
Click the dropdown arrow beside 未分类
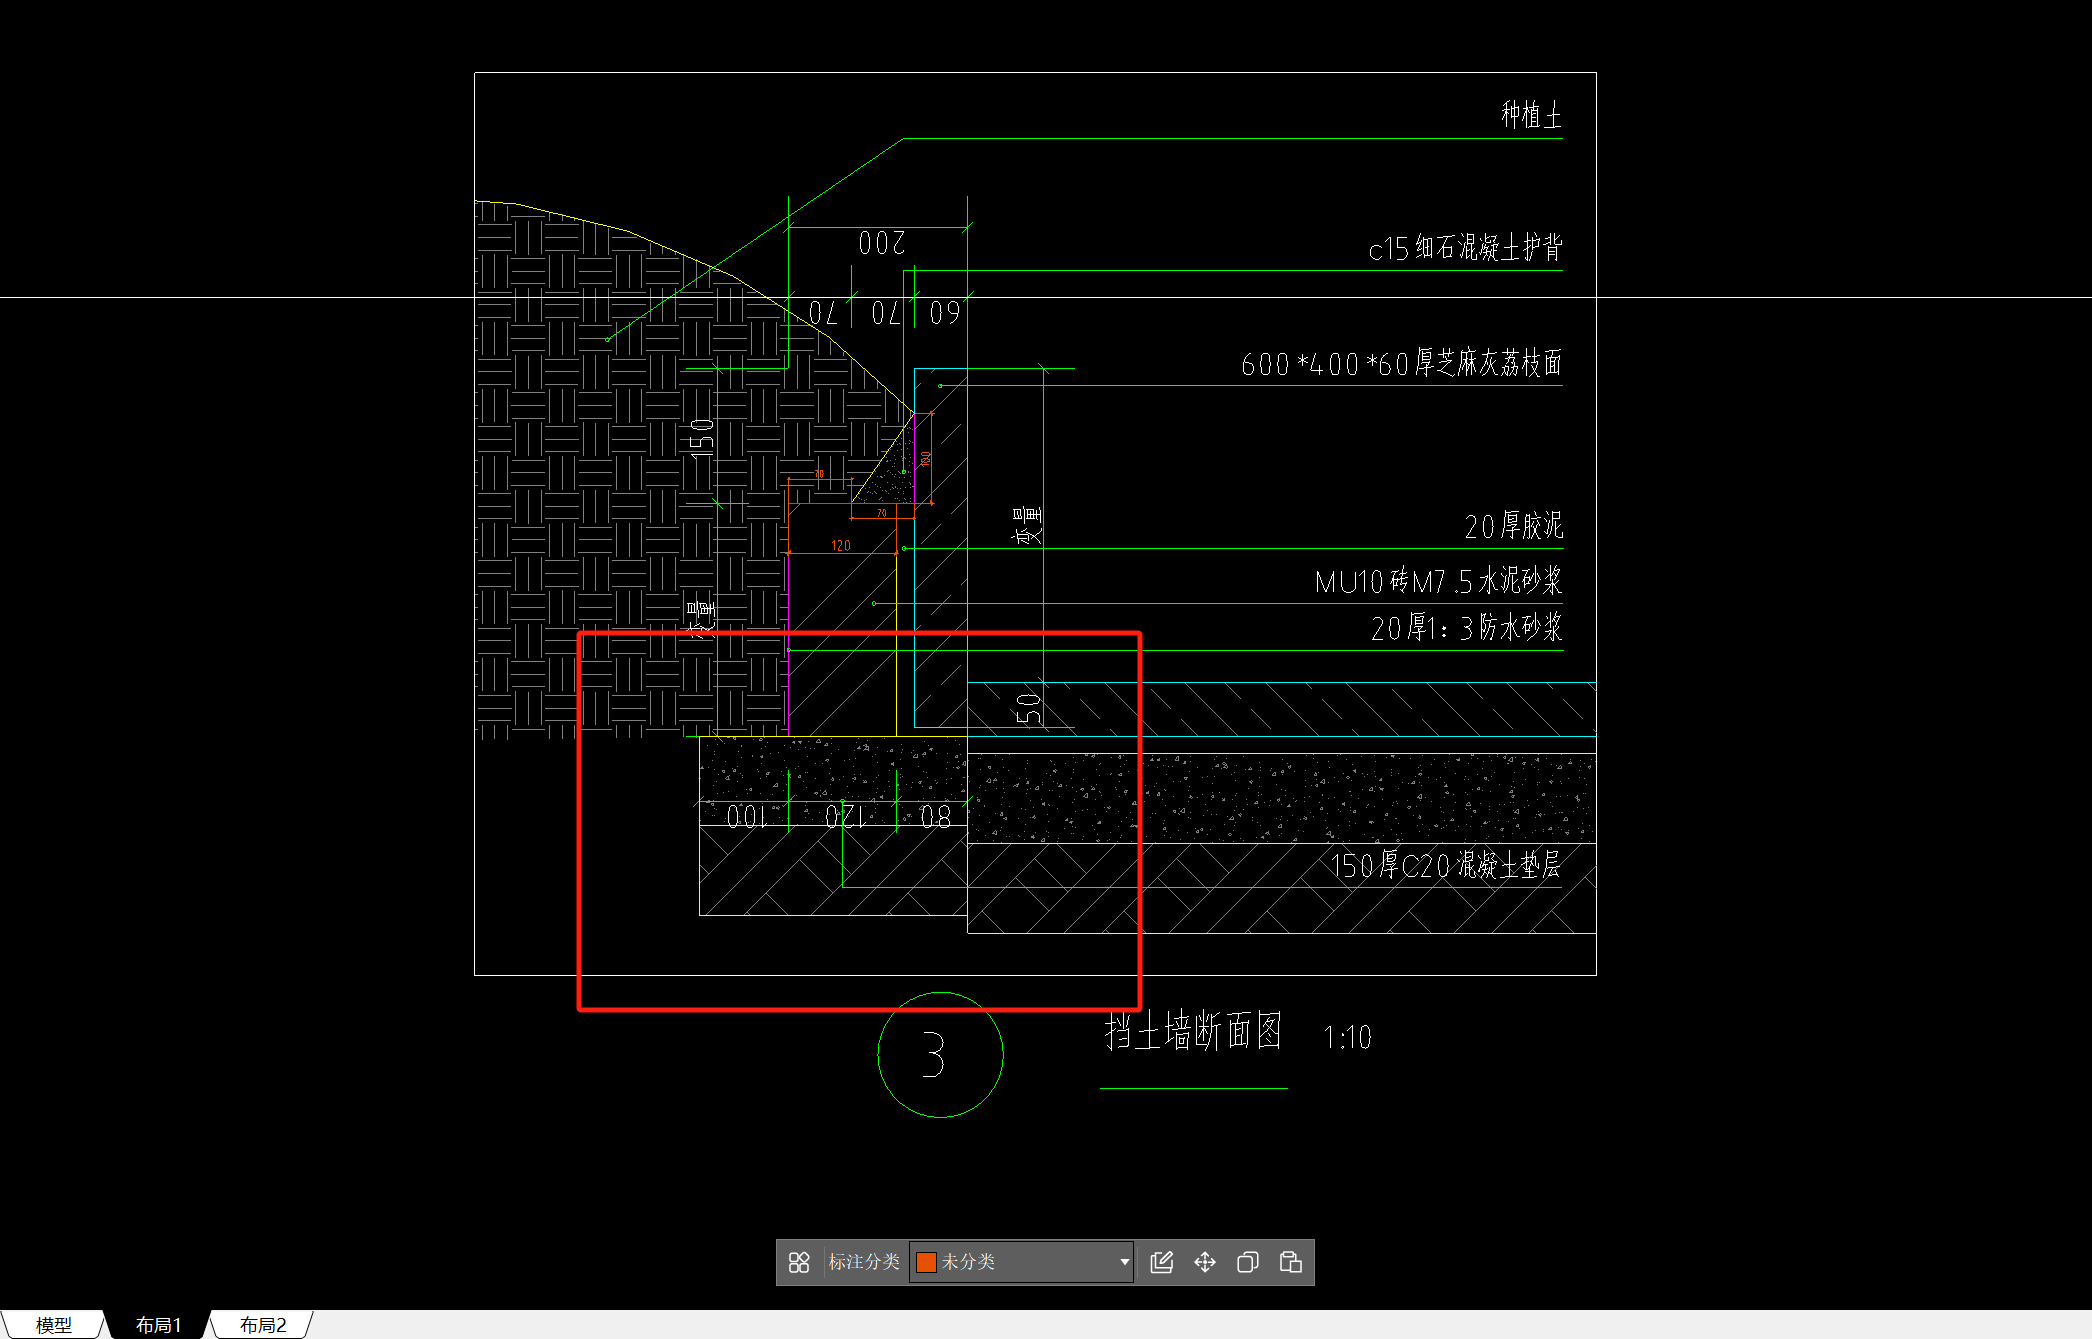1124,1262
